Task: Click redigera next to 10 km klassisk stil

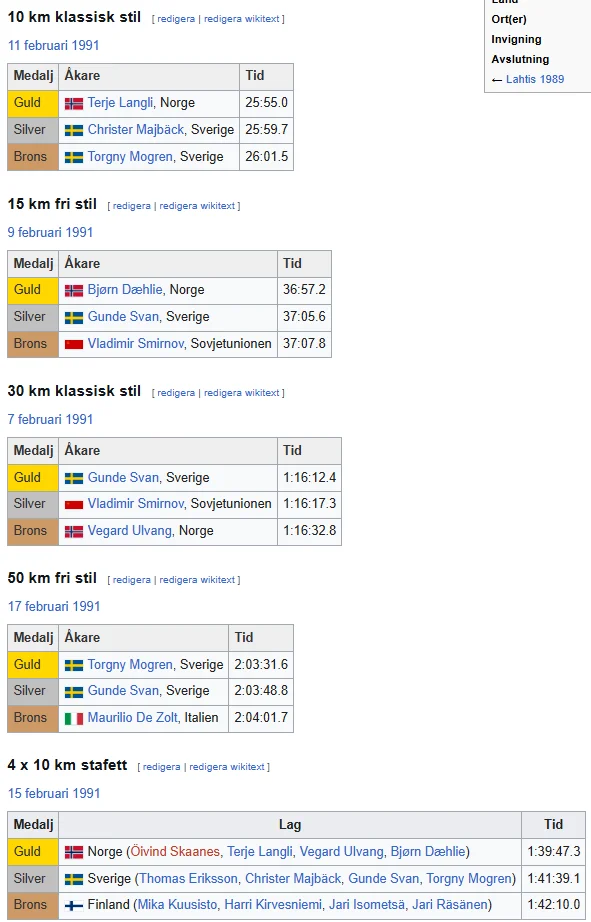Action: (176, 19)
